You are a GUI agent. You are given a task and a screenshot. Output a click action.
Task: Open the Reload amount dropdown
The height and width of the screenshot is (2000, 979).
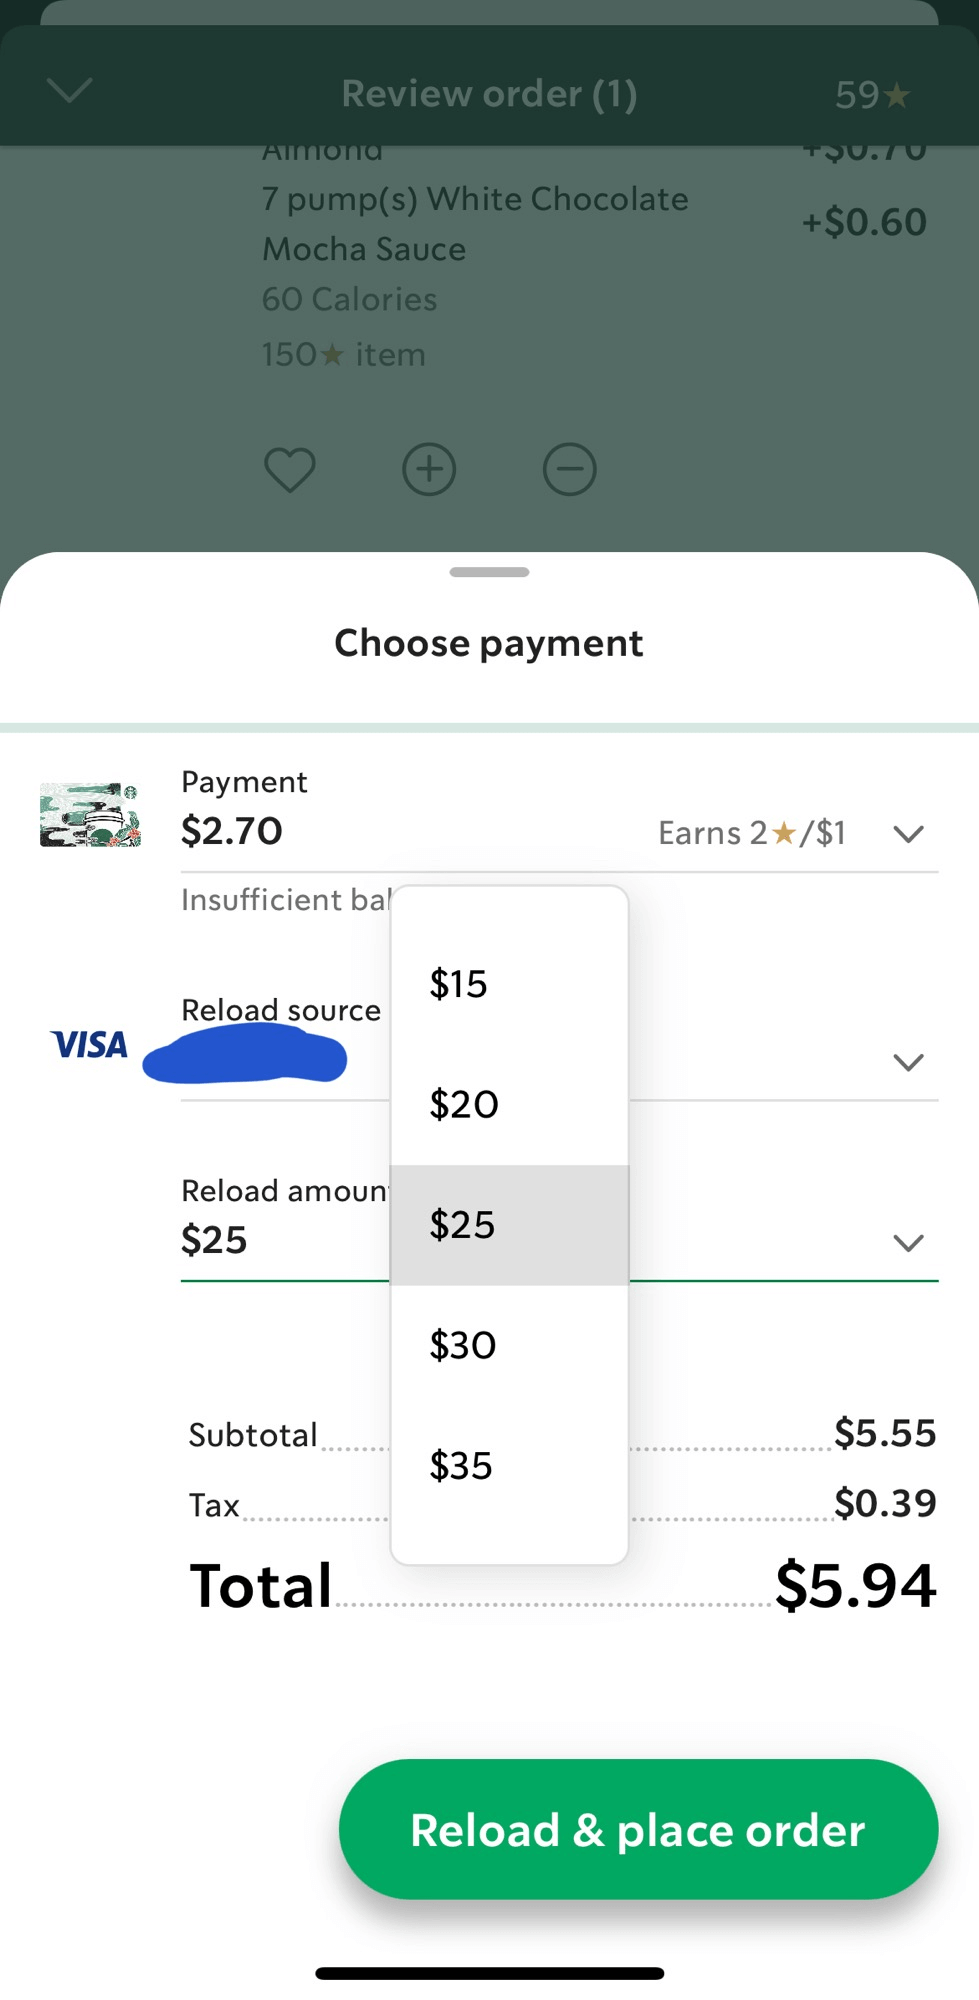coord(908,1243)
